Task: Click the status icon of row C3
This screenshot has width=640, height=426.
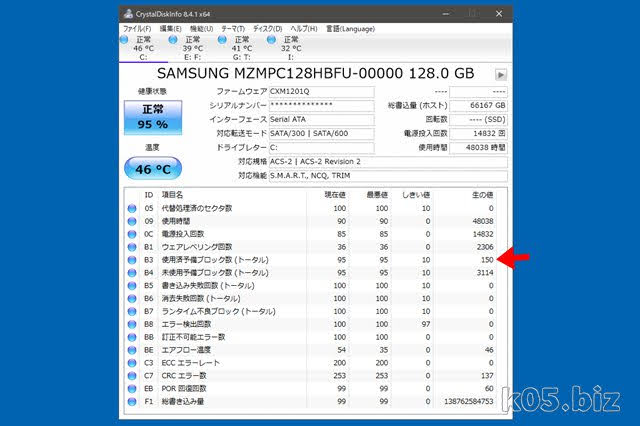Action: pyautogui.click(x=132, y=363)
